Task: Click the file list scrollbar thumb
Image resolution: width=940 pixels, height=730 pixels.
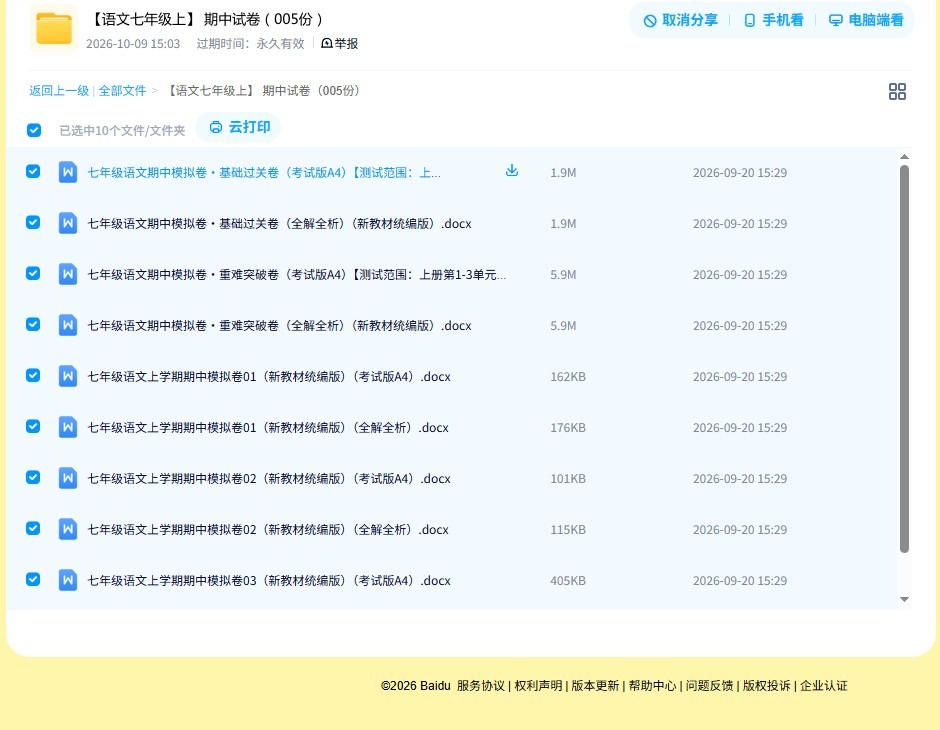Action: [904, 358]
